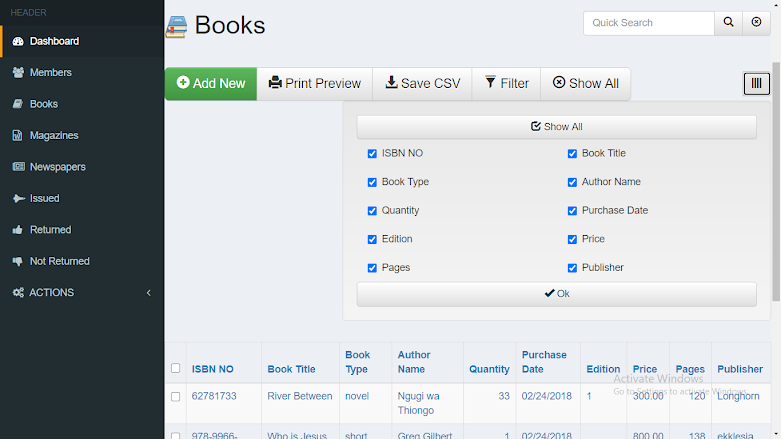Select the row checkbox for River Between
The image size is (781, 439).
175,397
